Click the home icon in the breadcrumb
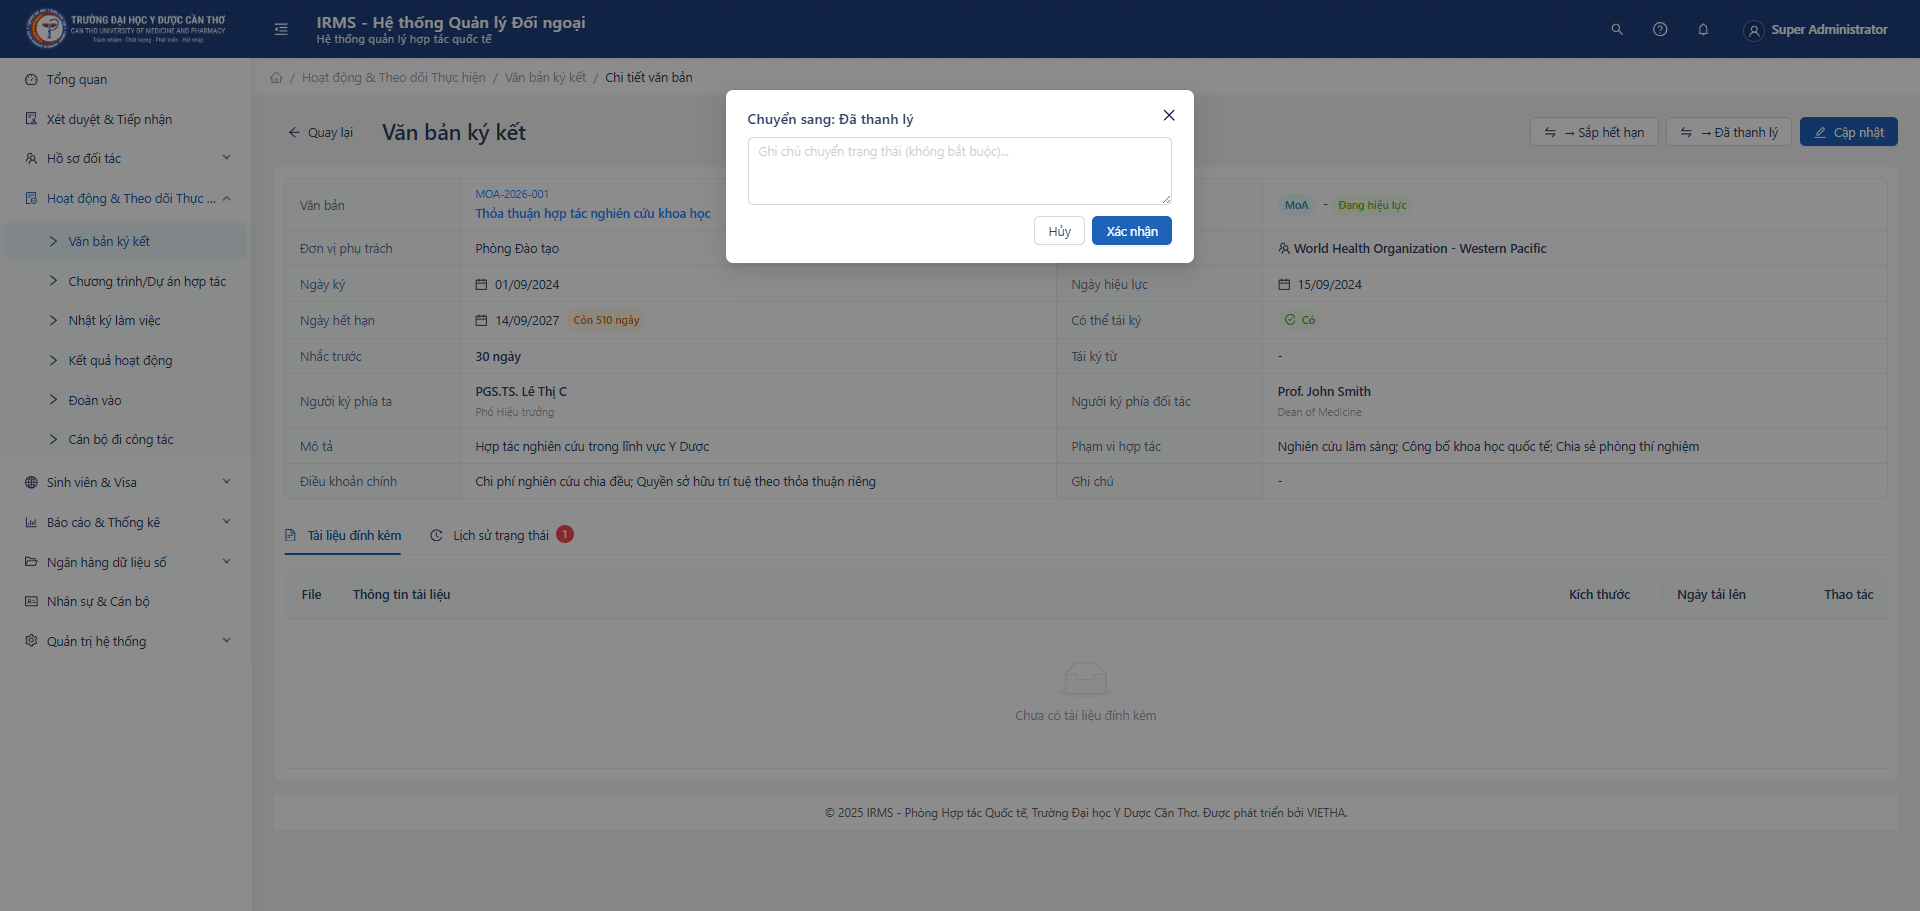 276,78
